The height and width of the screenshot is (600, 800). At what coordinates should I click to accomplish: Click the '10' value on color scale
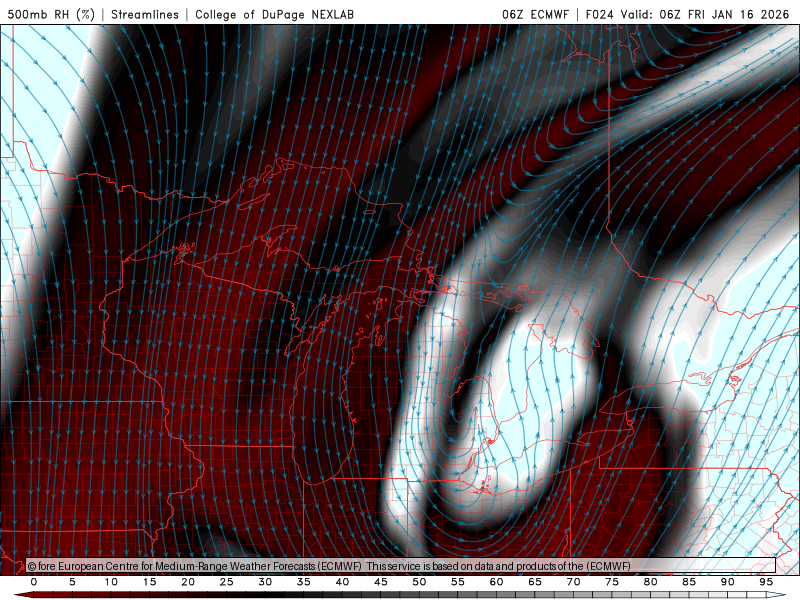pos(111,582)
